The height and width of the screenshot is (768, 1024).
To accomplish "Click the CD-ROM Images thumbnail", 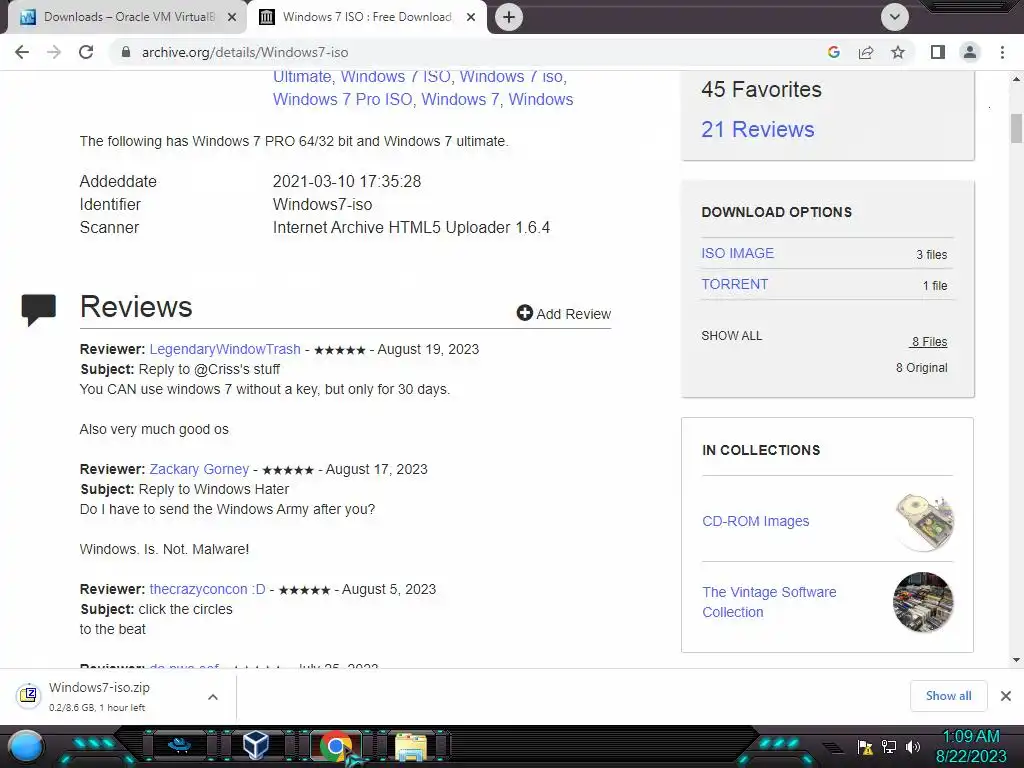I will 924,522.
